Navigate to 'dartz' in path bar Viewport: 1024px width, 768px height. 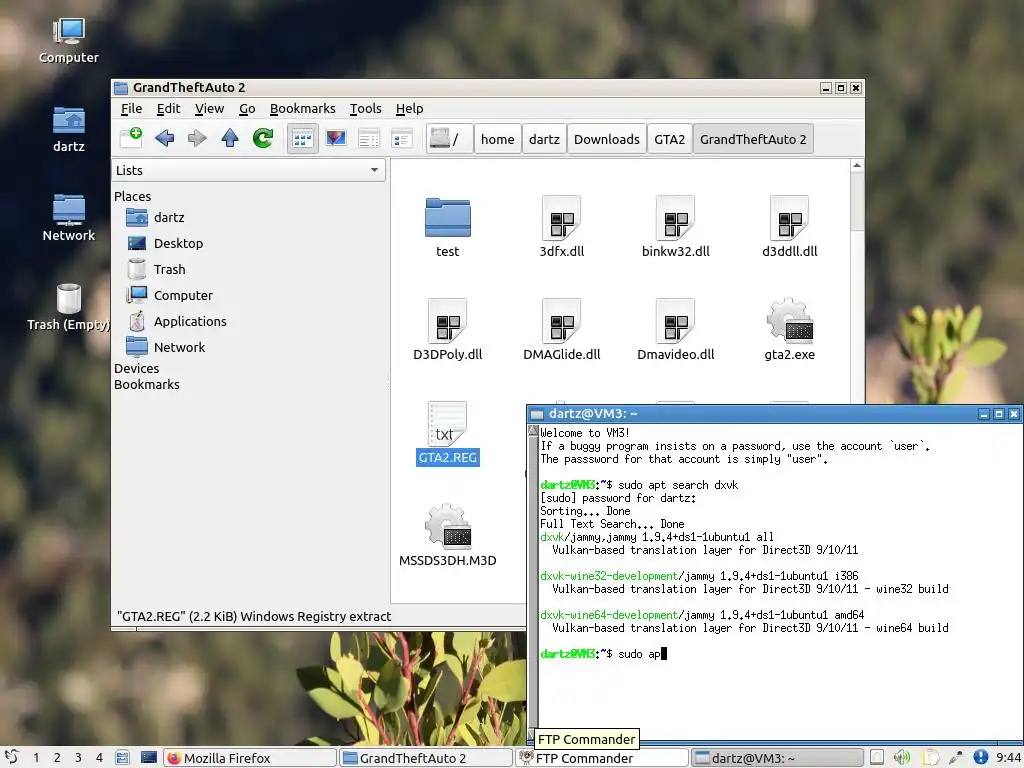[x=544, y=139]
